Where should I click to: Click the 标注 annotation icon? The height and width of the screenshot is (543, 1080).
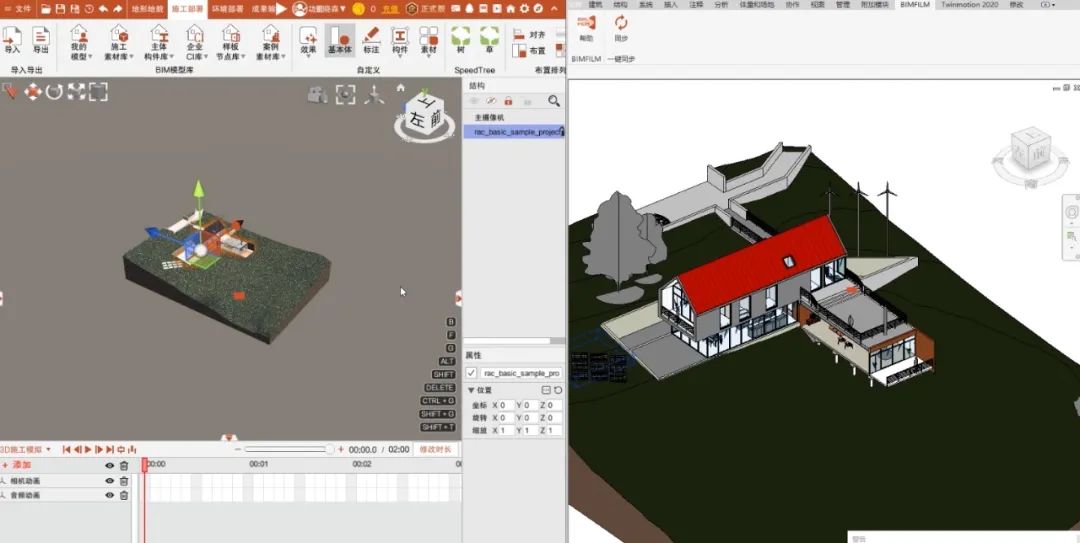pyautogui.click(x=371, y=41)
